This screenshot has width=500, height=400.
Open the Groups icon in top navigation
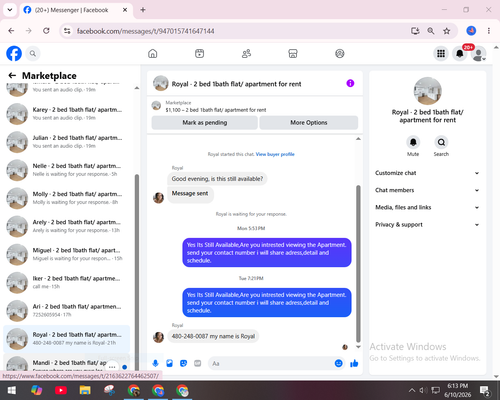click(x=340, y=53)
